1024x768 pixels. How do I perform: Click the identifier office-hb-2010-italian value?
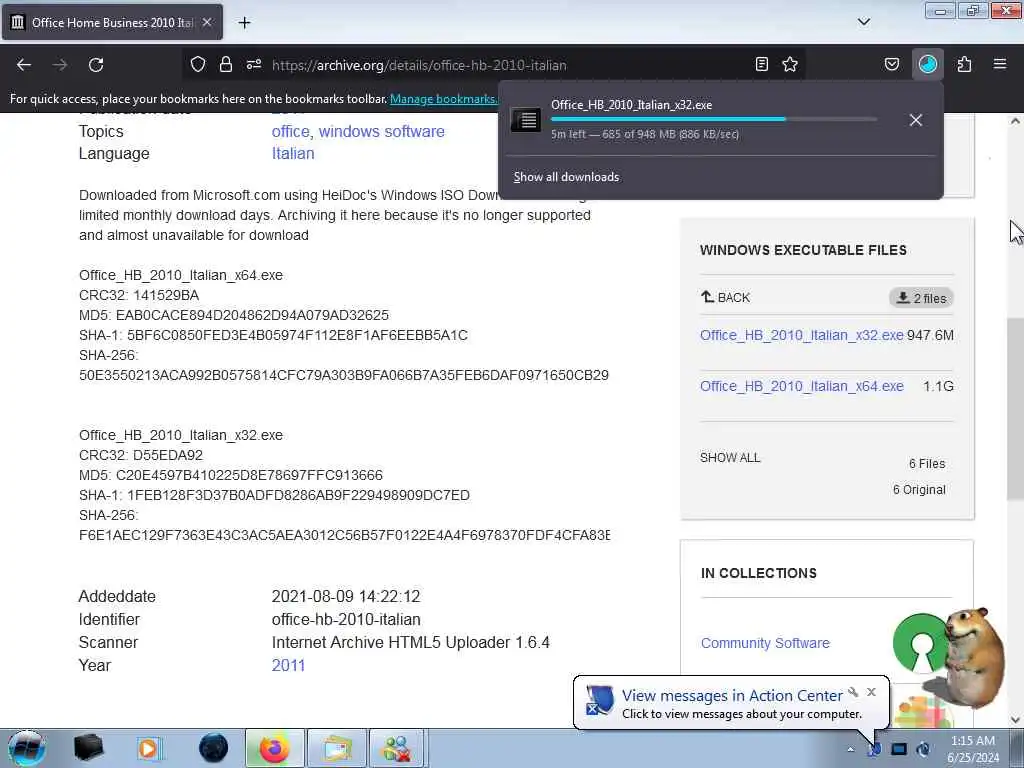pos(346,620)
